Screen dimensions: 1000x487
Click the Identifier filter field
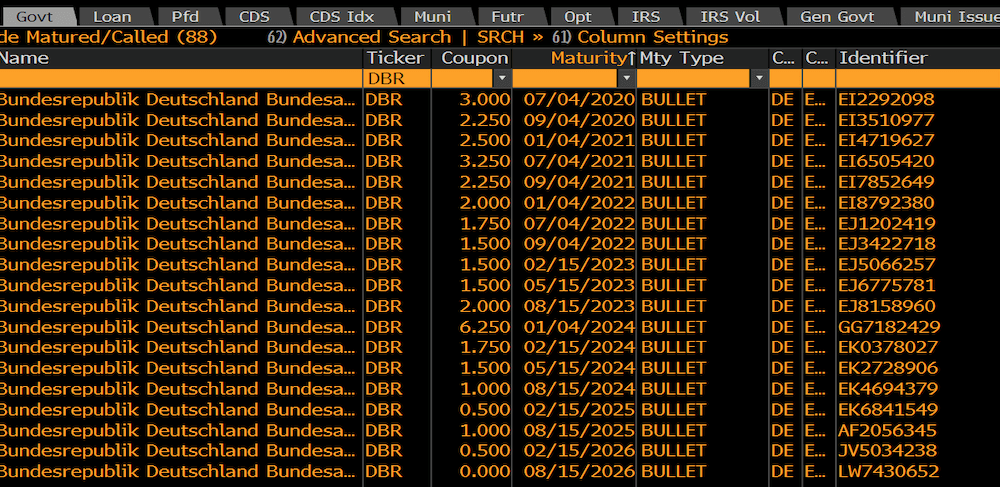918,78
